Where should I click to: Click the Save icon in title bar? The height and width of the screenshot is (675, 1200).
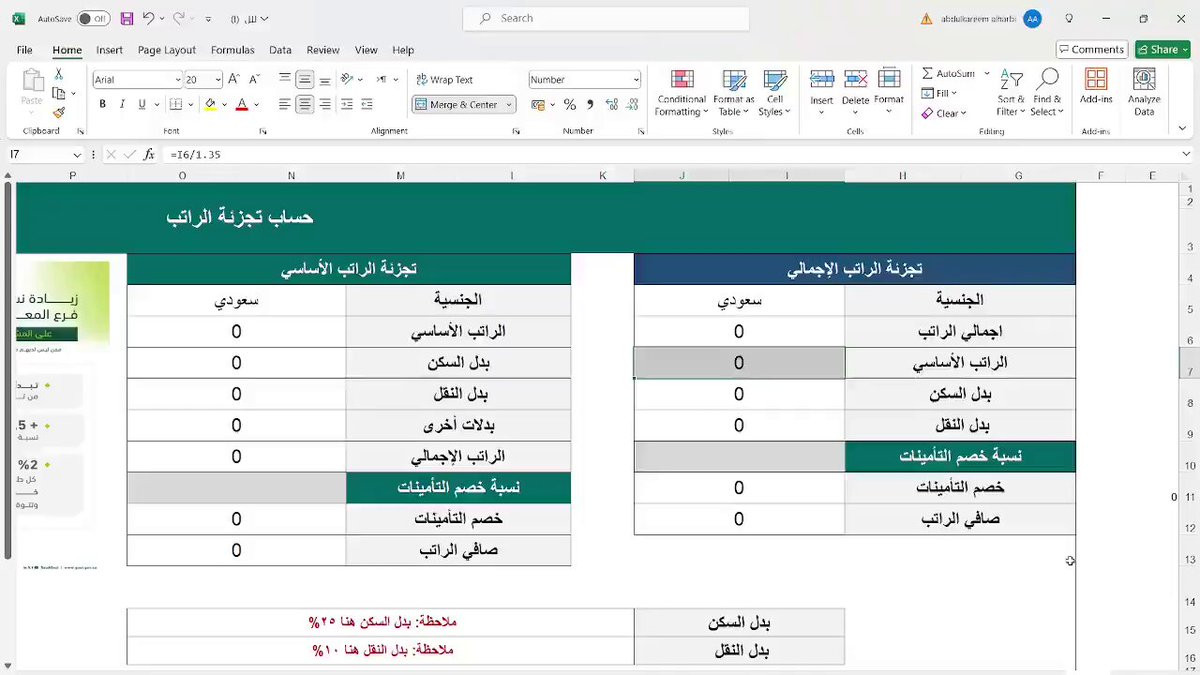tap(127, 19)
